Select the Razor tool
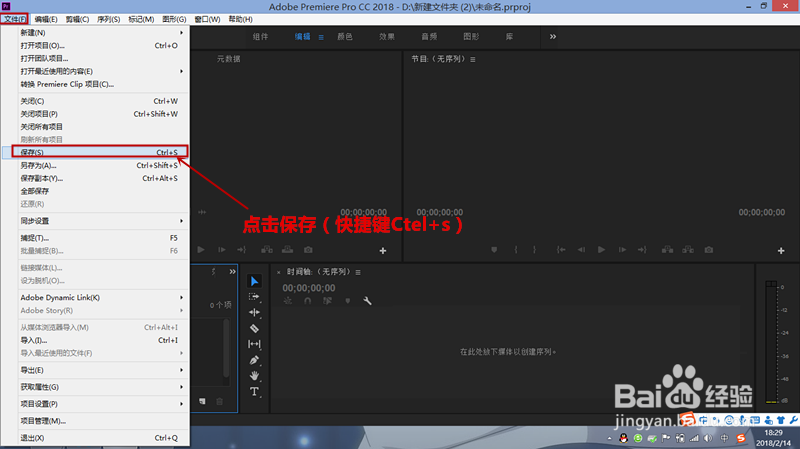The width and height of the screenshot is (800, 449). tap(254, 329)
